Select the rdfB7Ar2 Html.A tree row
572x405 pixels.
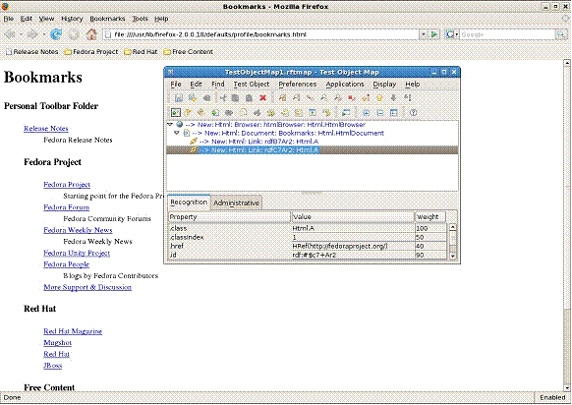tap(312, 141)
